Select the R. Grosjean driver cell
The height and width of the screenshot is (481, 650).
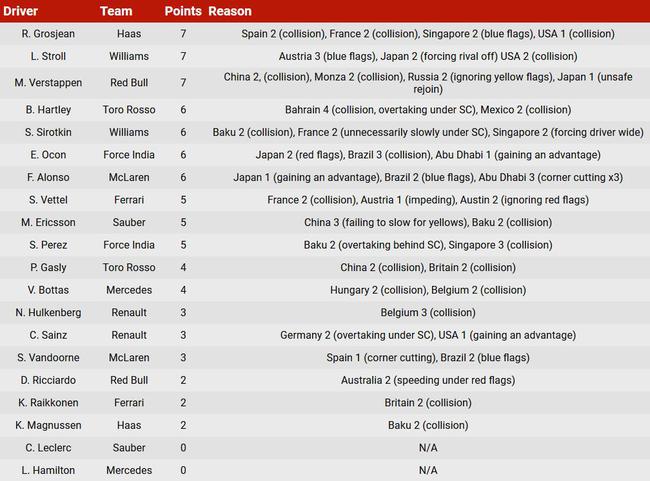point(48,34)
